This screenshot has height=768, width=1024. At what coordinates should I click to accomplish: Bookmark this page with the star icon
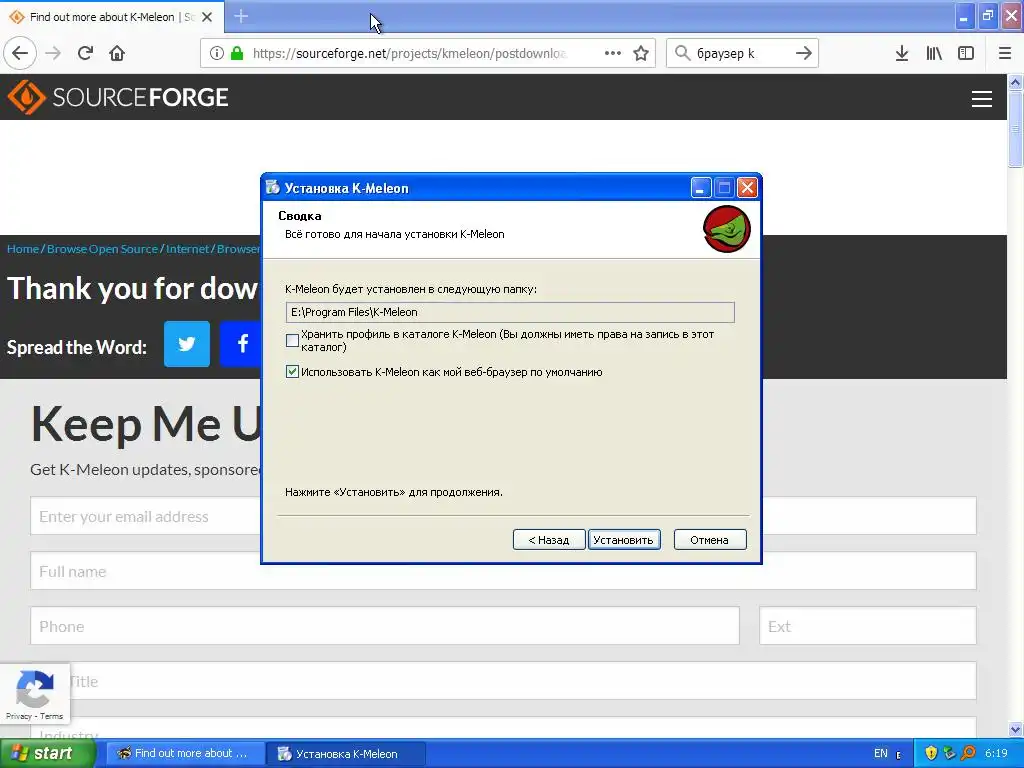[641, 53]
